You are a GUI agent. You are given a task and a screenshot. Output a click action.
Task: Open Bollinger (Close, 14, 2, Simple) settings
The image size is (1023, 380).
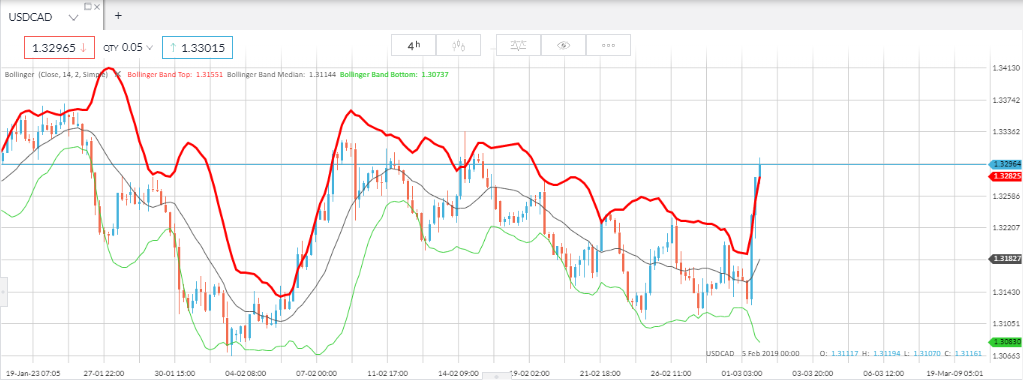(x=56, y=74)
